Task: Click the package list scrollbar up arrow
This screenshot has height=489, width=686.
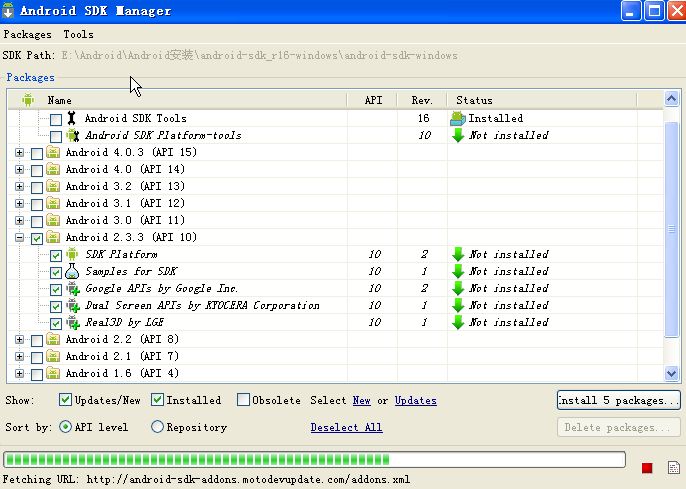Action: tap(672, 99)
